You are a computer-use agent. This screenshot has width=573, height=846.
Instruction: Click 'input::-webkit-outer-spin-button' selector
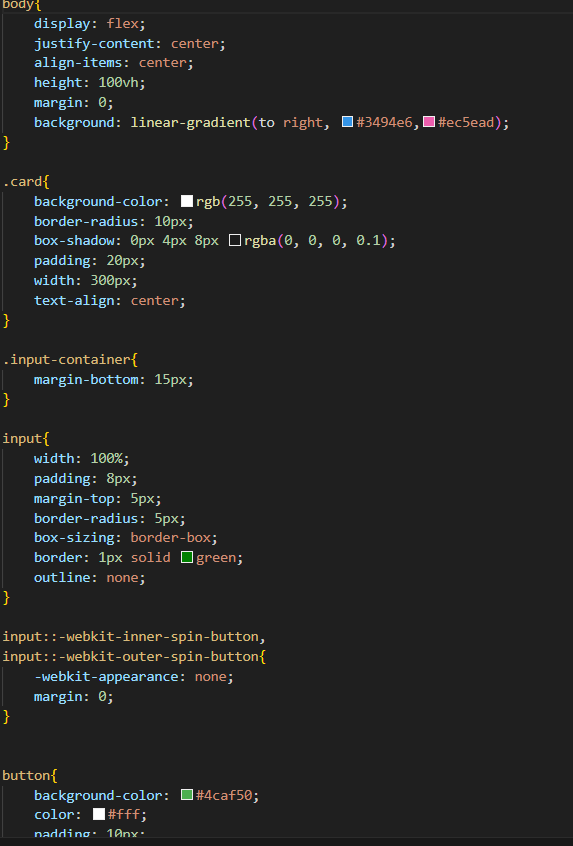tap(131, 657)
